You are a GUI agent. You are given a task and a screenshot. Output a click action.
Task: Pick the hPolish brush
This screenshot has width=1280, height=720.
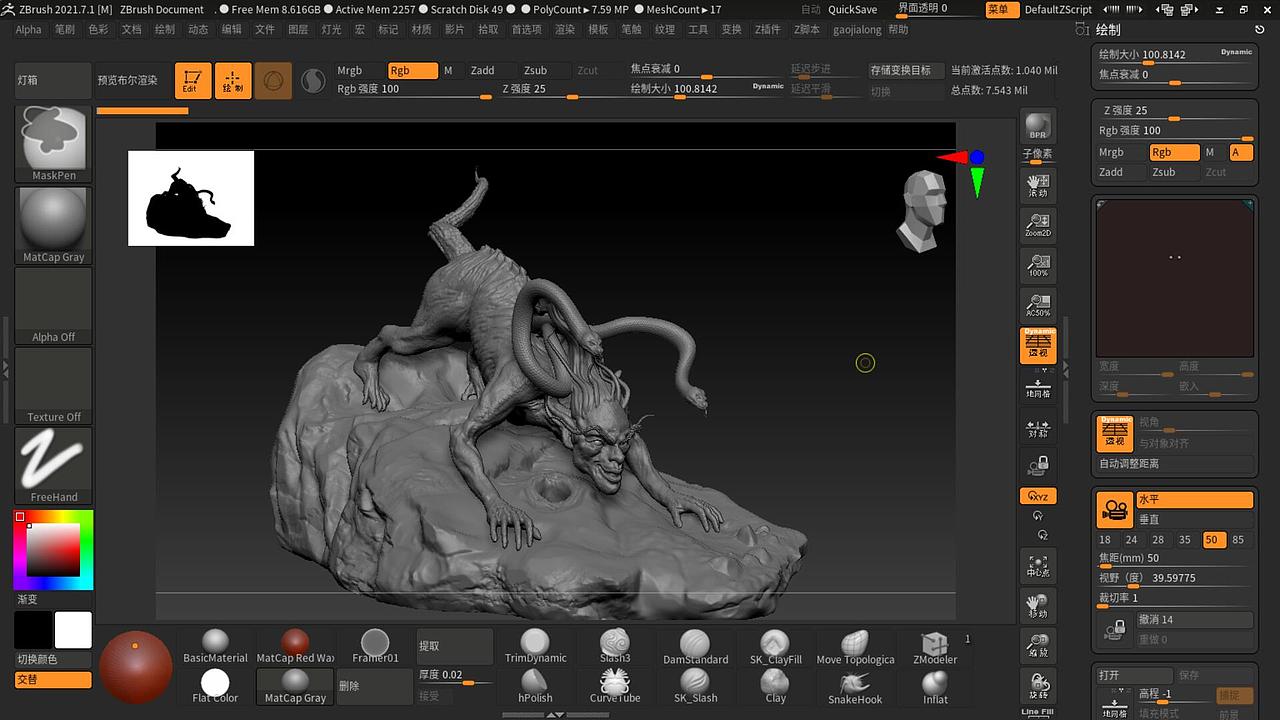coord(535,687)
